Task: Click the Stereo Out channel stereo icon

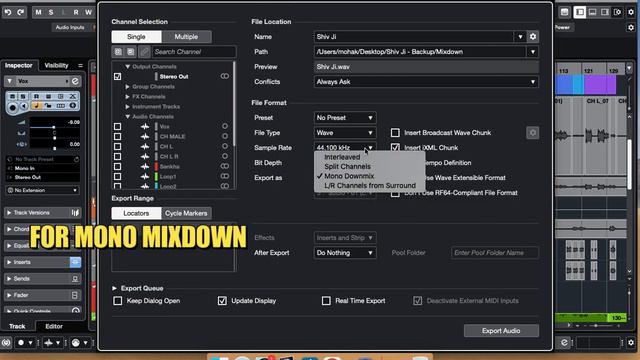Action: click(224, 76)
